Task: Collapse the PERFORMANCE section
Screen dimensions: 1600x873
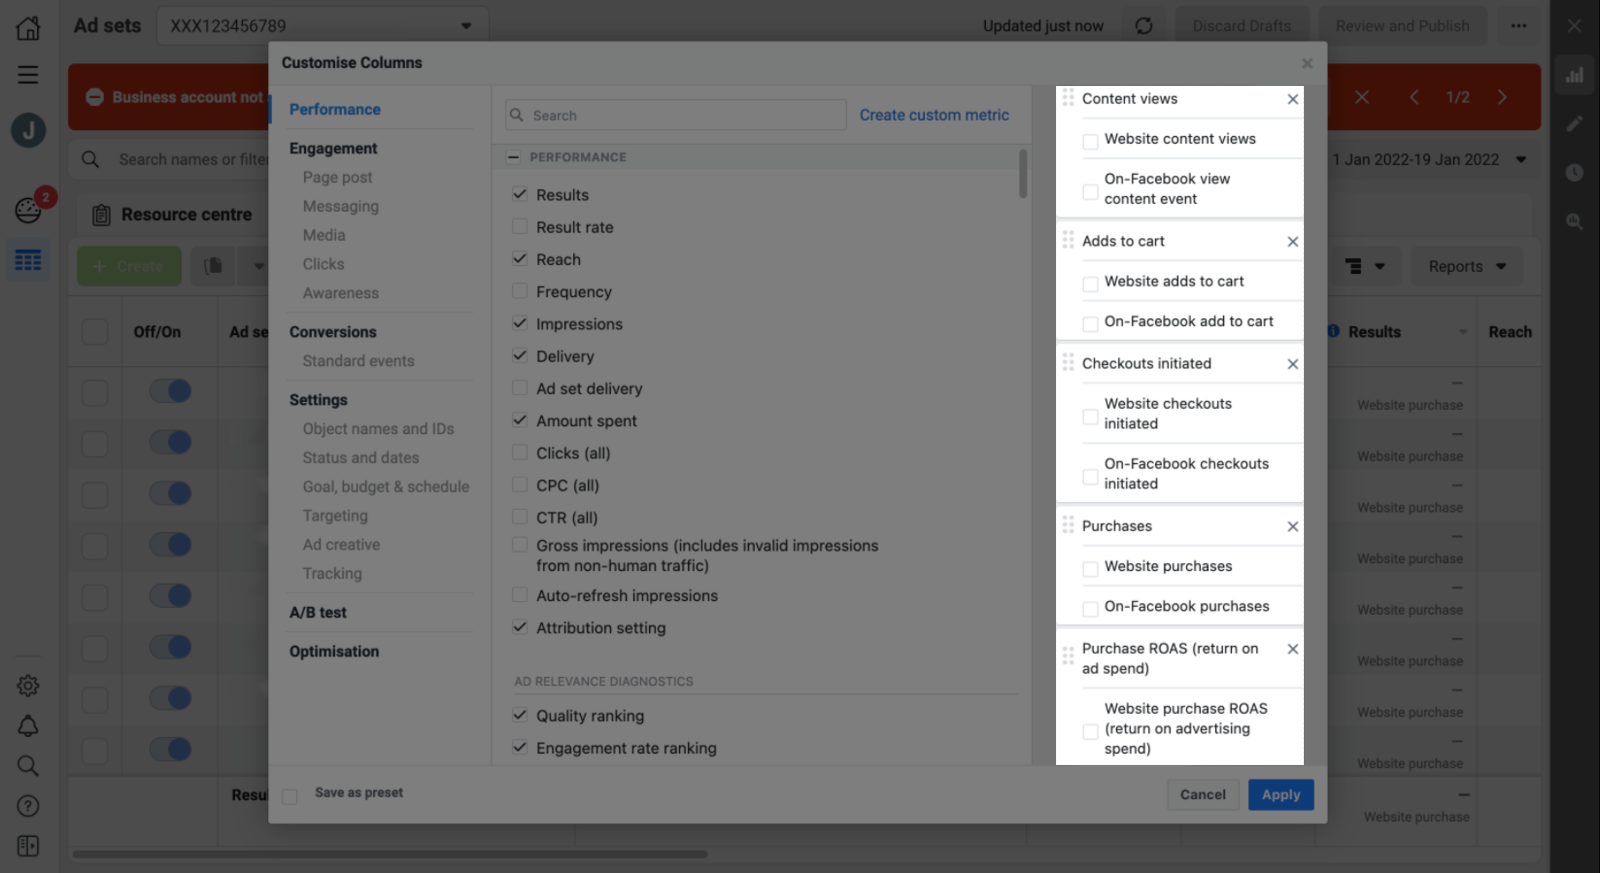Action: 513,157
